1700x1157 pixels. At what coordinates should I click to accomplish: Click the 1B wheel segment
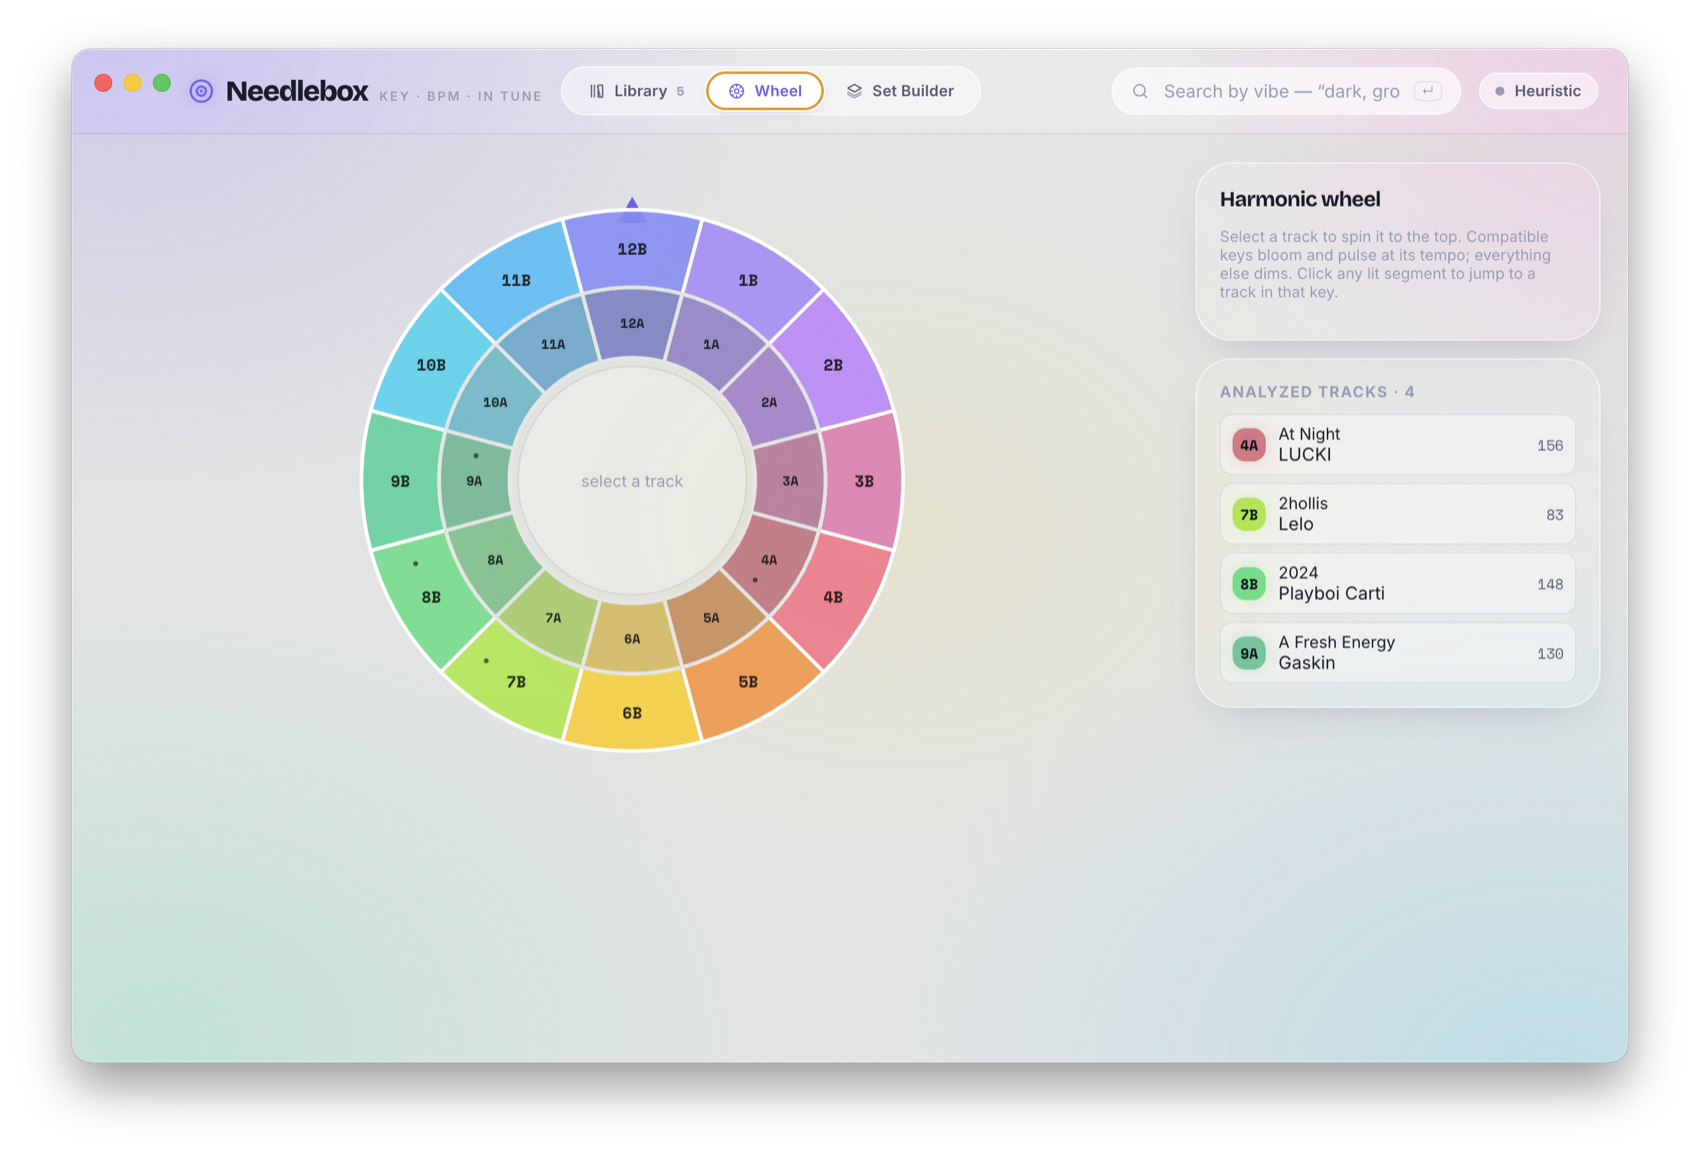[748, 280]
